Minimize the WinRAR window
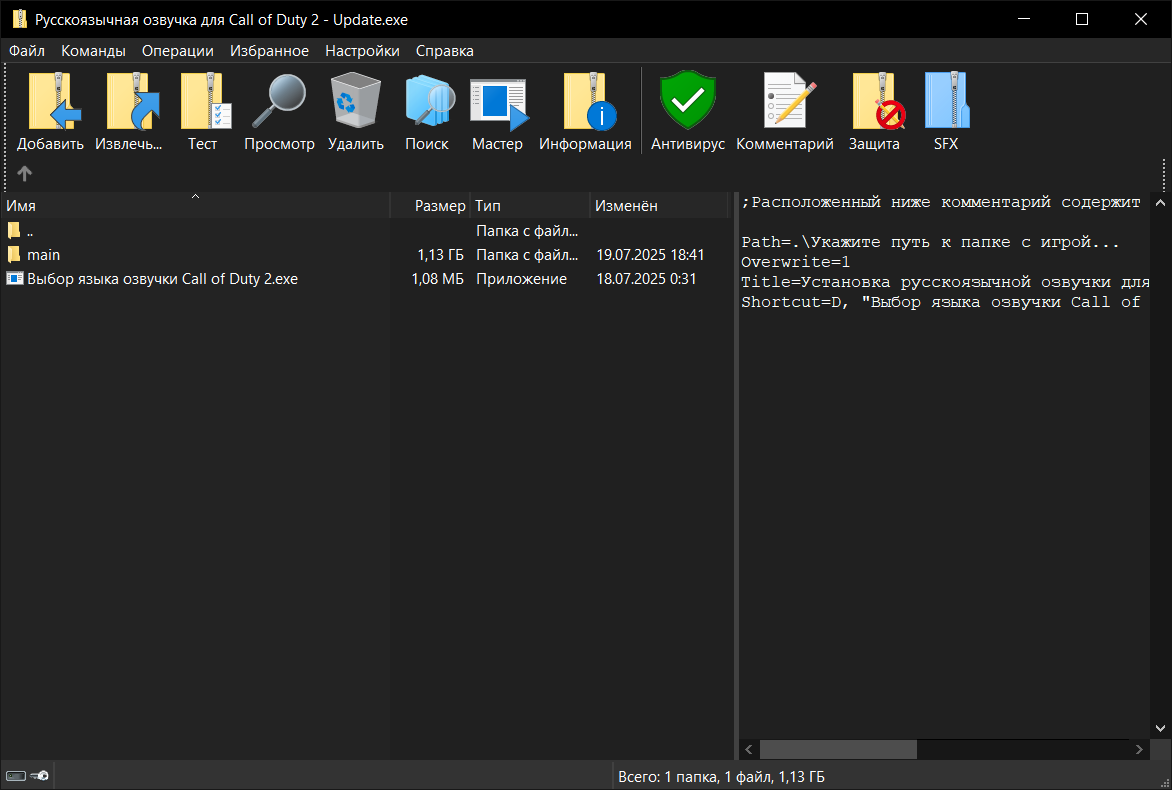The height and width of the screenshot is (790, 1172). tap(1024, 19)
